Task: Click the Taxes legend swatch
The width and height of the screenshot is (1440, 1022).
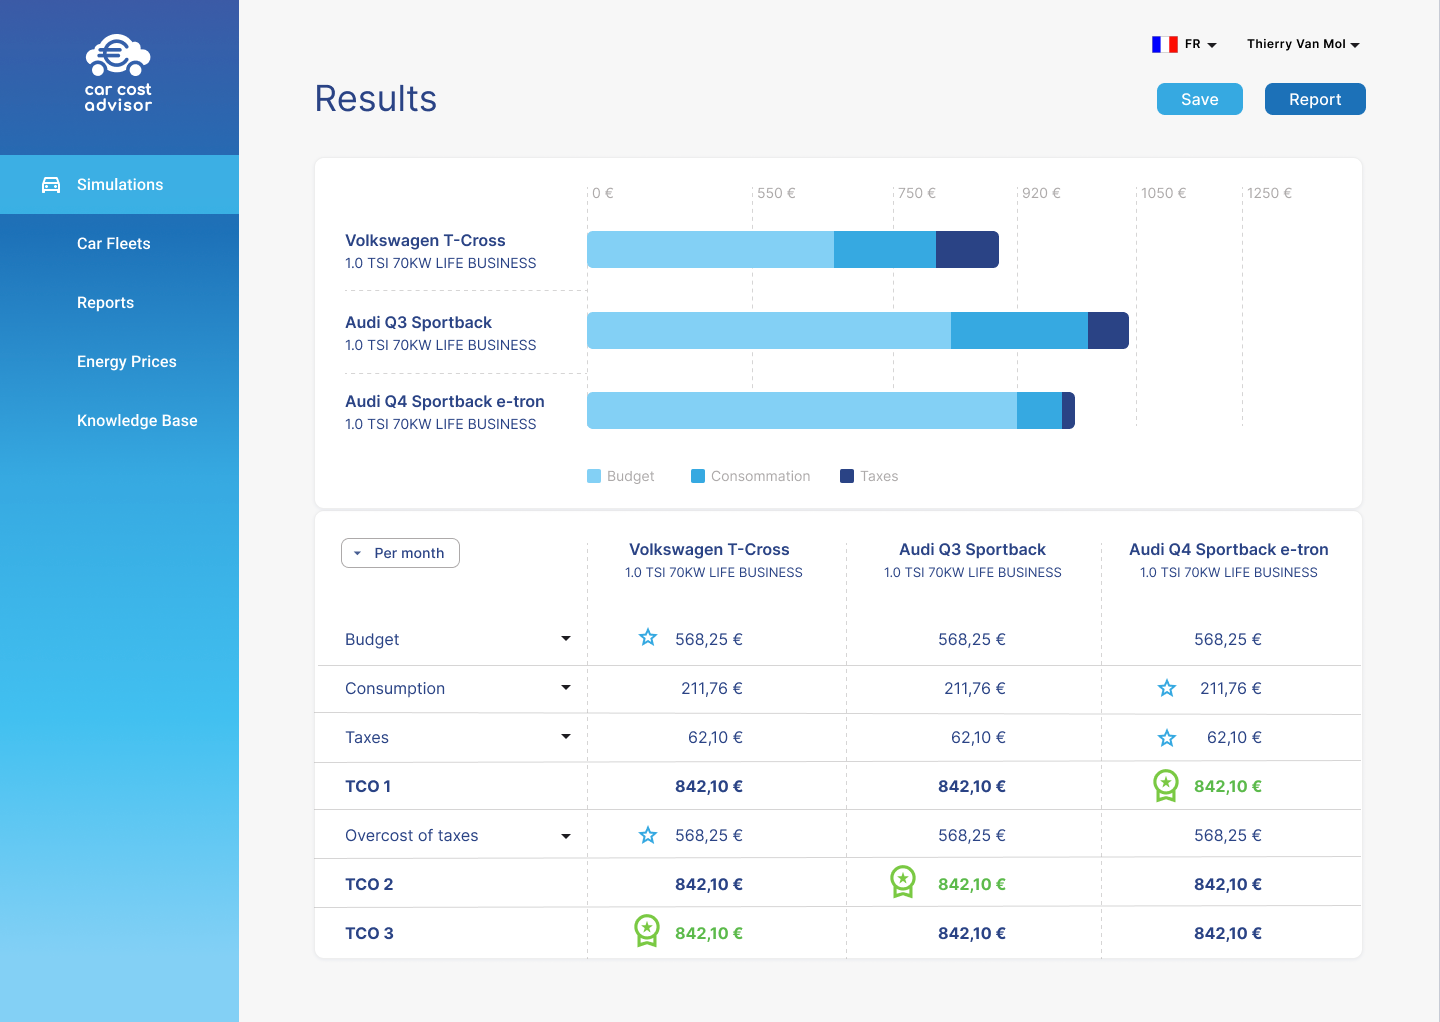Action: (x=847, y=476)
